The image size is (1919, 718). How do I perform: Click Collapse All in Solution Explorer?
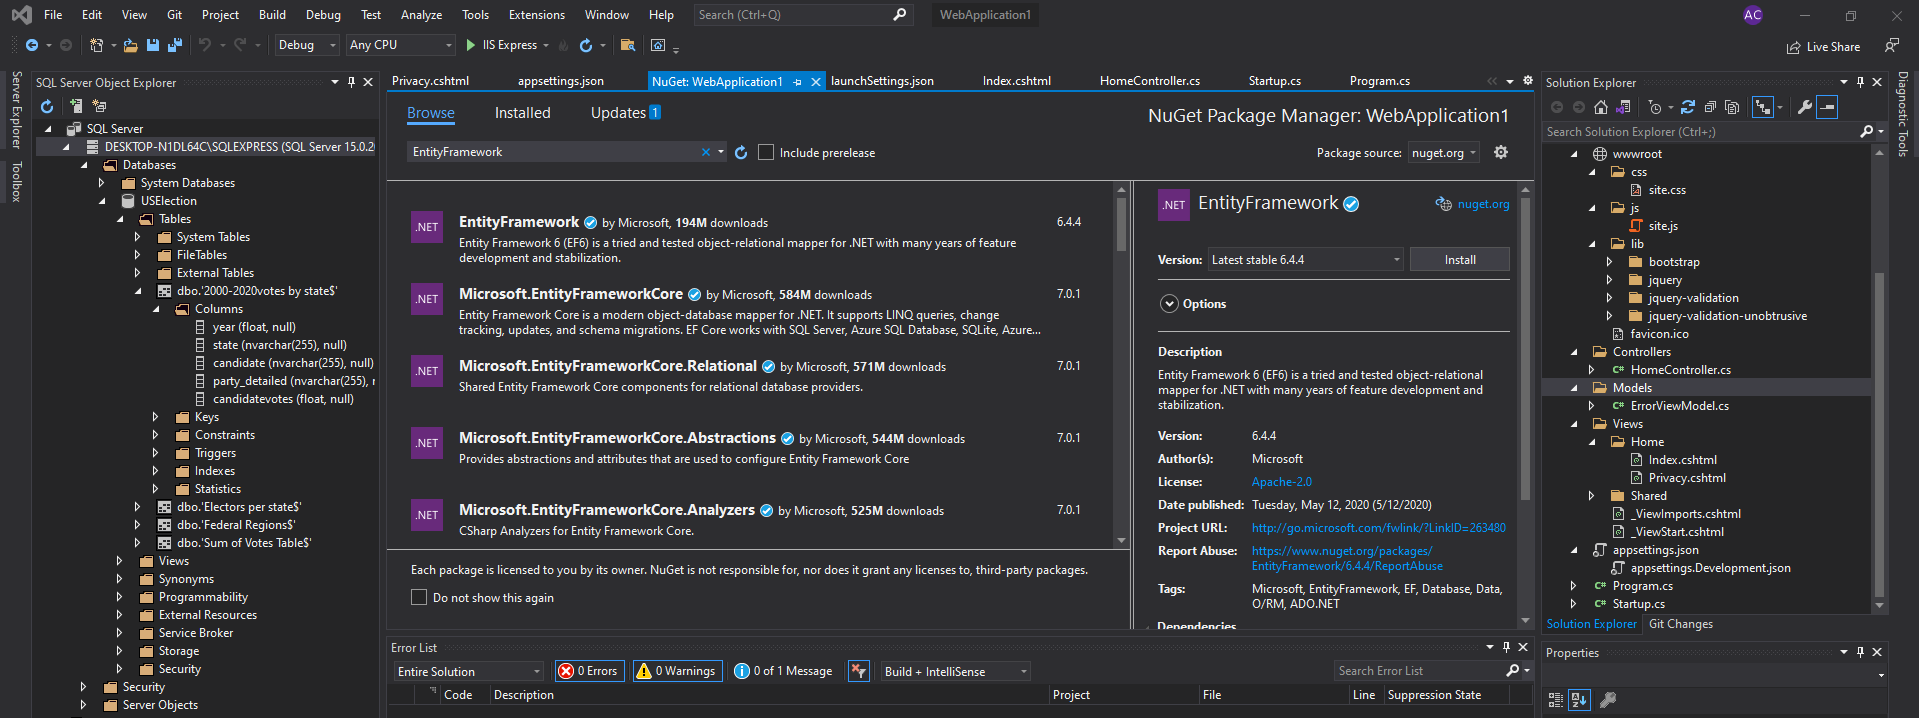click(1710, 107)
